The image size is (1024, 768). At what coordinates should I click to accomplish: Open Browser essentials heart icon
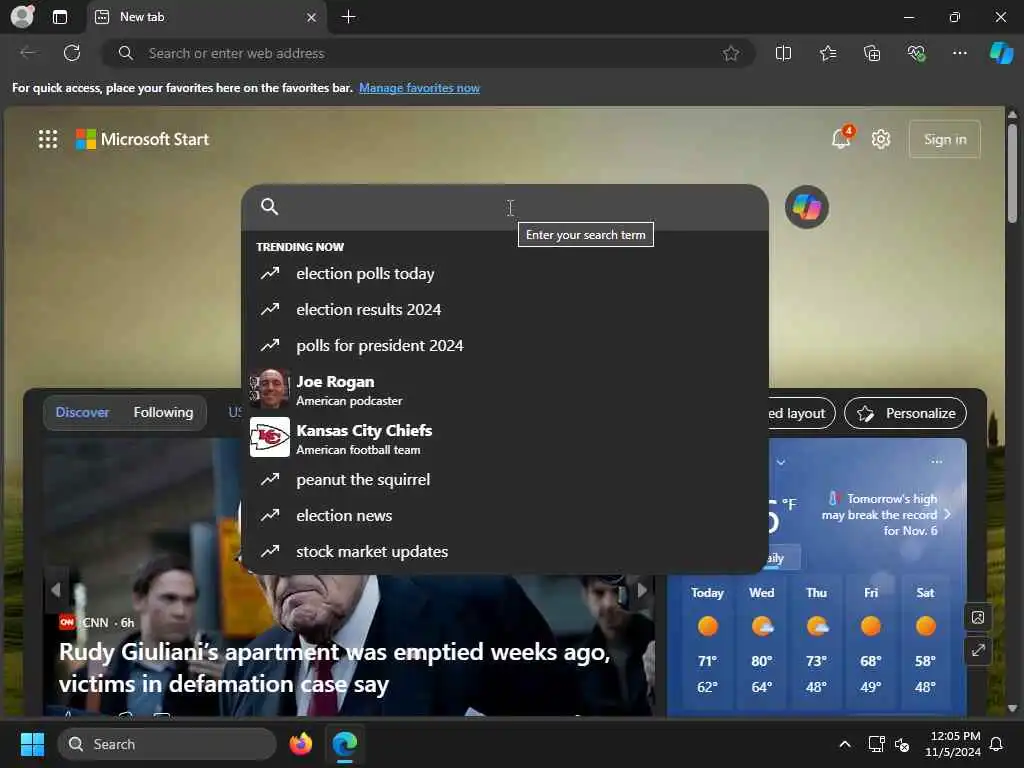[916, 54]
